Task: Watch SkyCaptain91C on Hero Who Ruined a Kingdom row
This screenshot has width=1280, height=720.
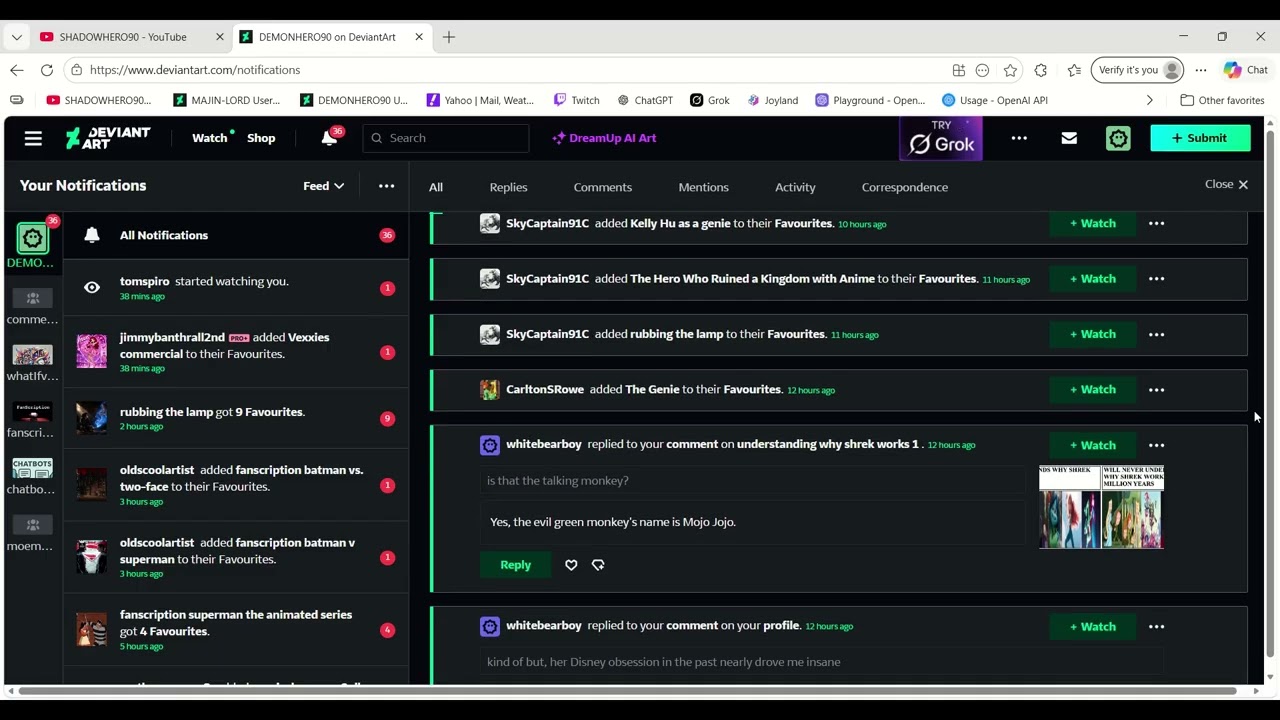Action: pyautogui.click(x=1092, y=279)
